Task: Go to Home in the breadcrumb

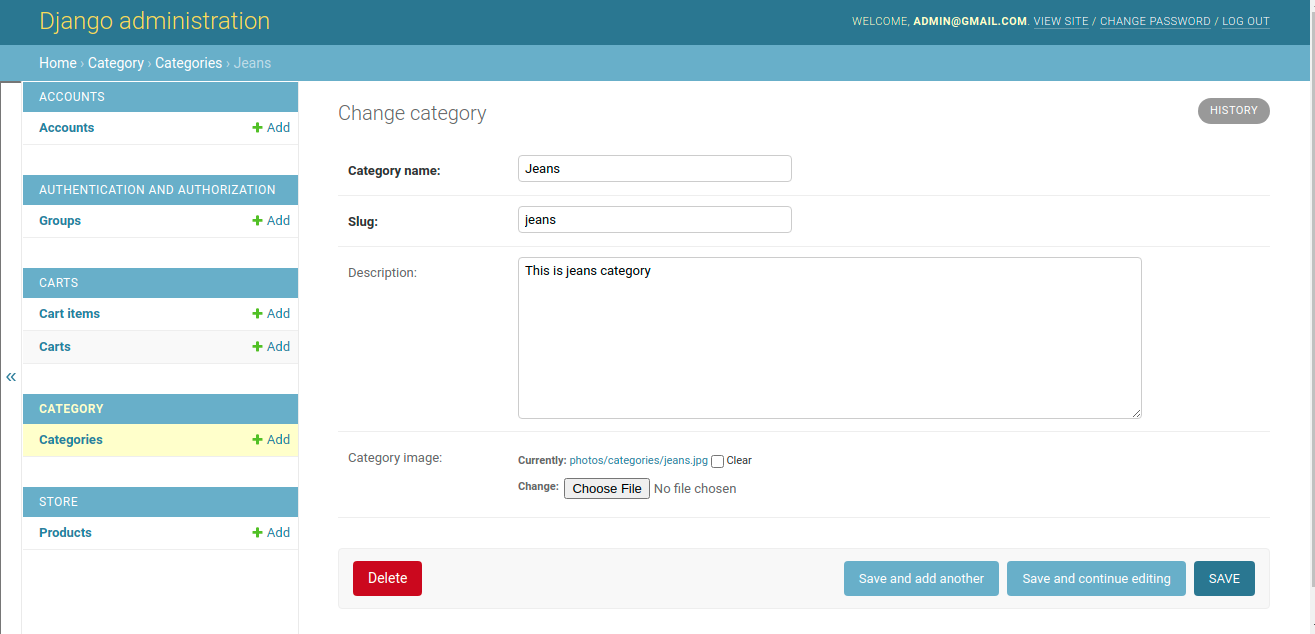Action: 58,63
